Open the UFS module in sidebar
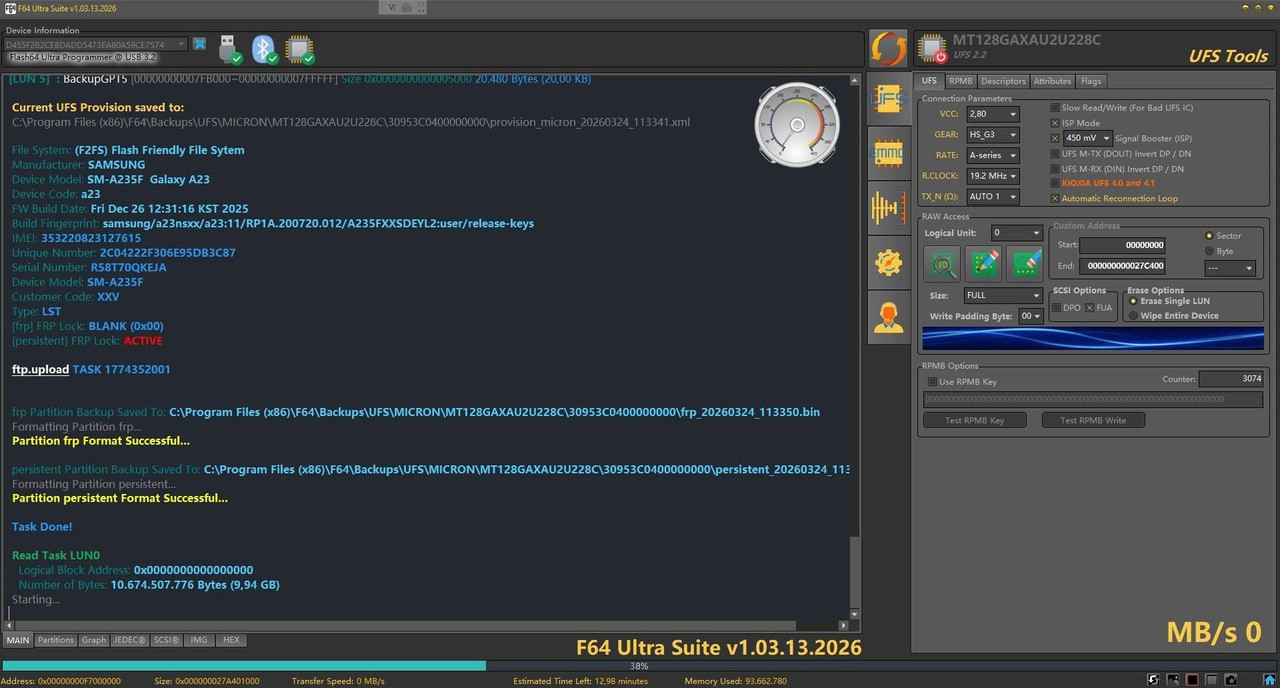Image resolution: width=1280 pixels, height=688 pixels. click(888, 96)
